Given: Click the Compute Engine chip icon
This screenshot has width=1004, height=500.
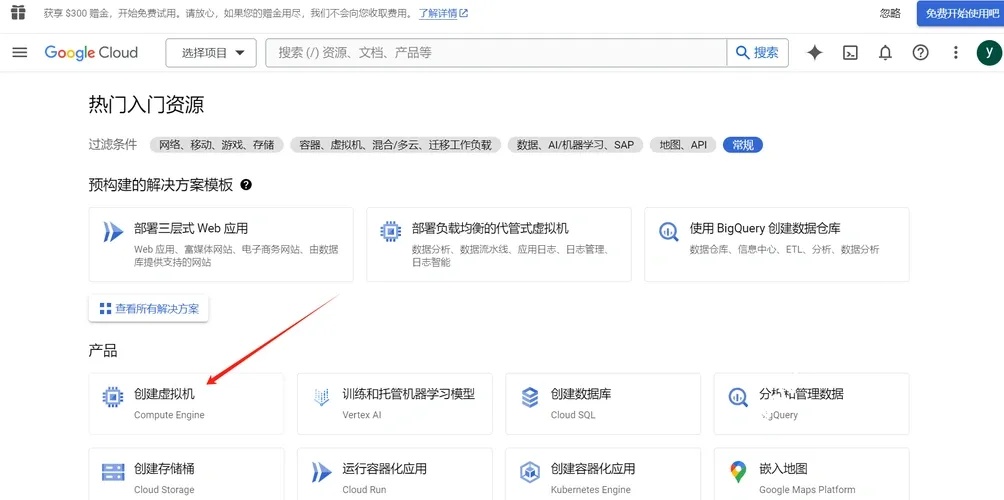Looking at the screenshot, I should [x=113, y=398].
